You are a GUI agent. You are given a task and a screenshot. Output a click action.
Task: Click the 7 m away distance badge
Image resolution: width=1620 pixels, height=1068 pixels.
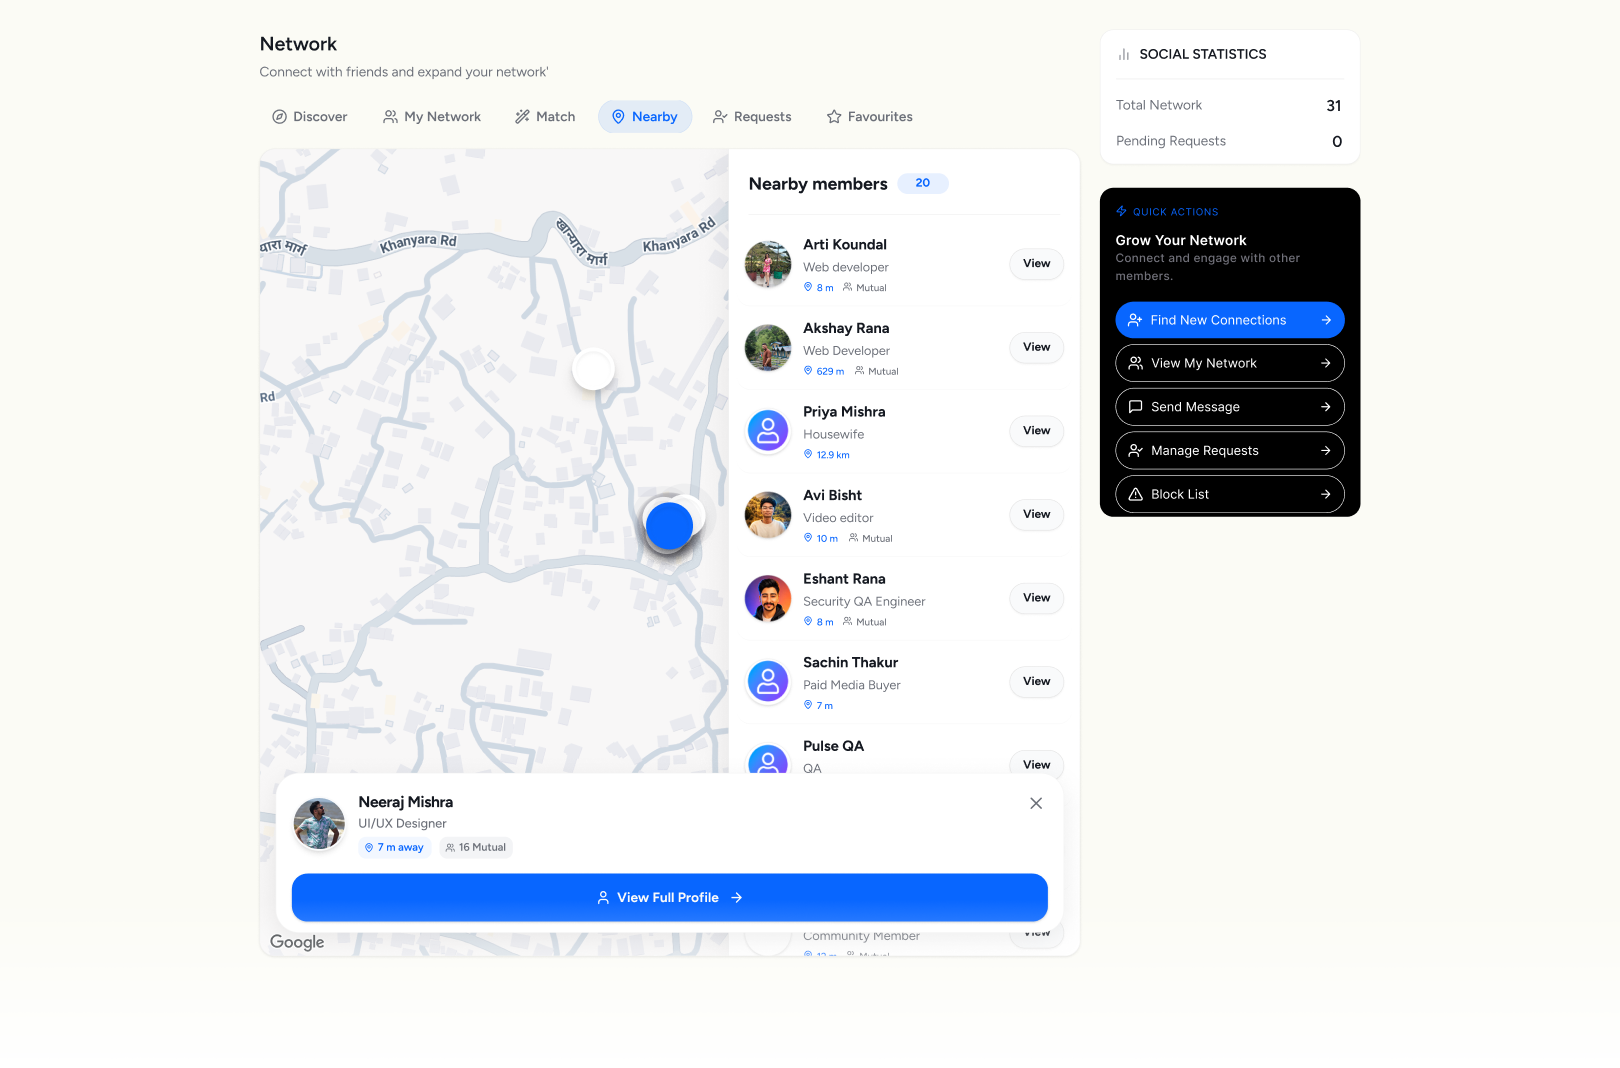[394, 848]
